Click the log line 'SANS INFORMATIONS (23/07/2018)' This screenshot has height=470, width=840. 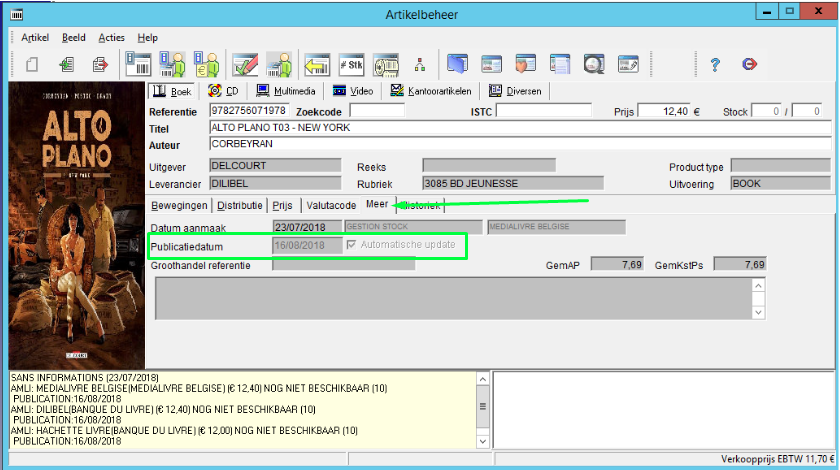pos(85,377)
